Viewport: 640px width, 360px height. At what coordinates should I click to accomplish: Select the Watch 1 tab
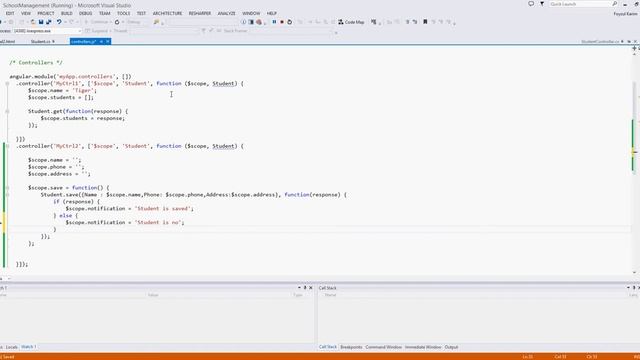coord(29,347)
